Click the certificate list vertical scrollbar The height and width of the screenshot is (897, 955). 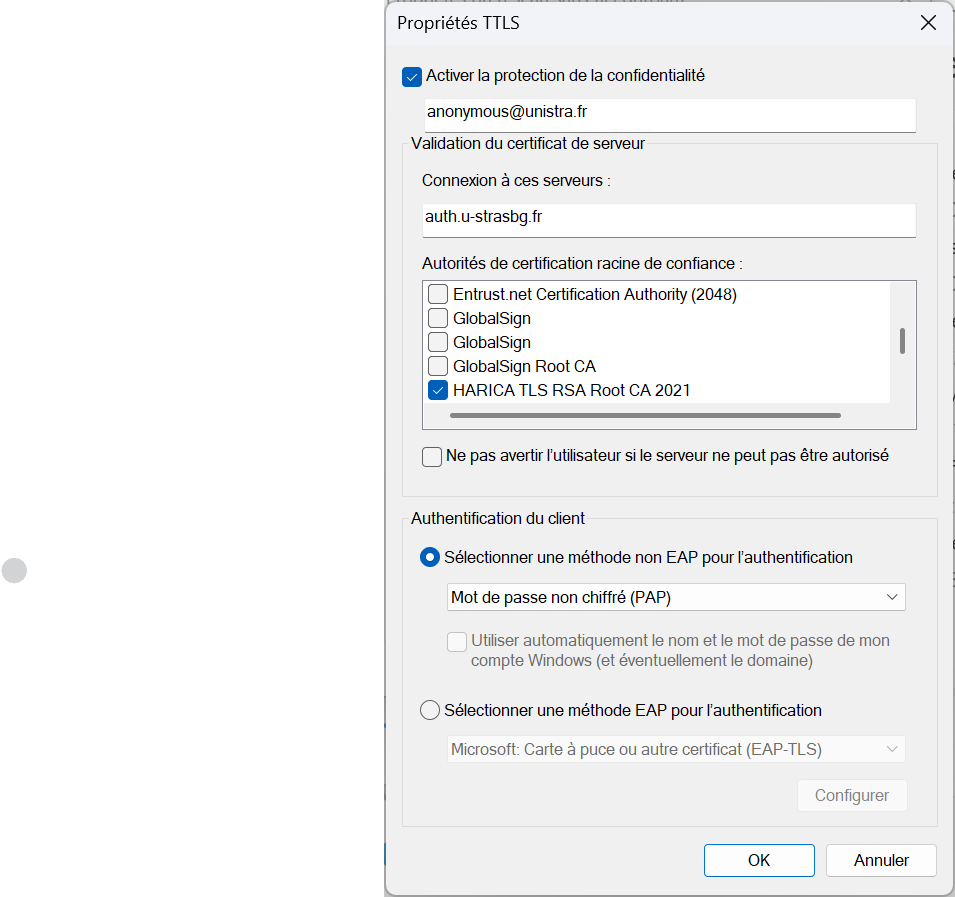(x=902, y=341)
